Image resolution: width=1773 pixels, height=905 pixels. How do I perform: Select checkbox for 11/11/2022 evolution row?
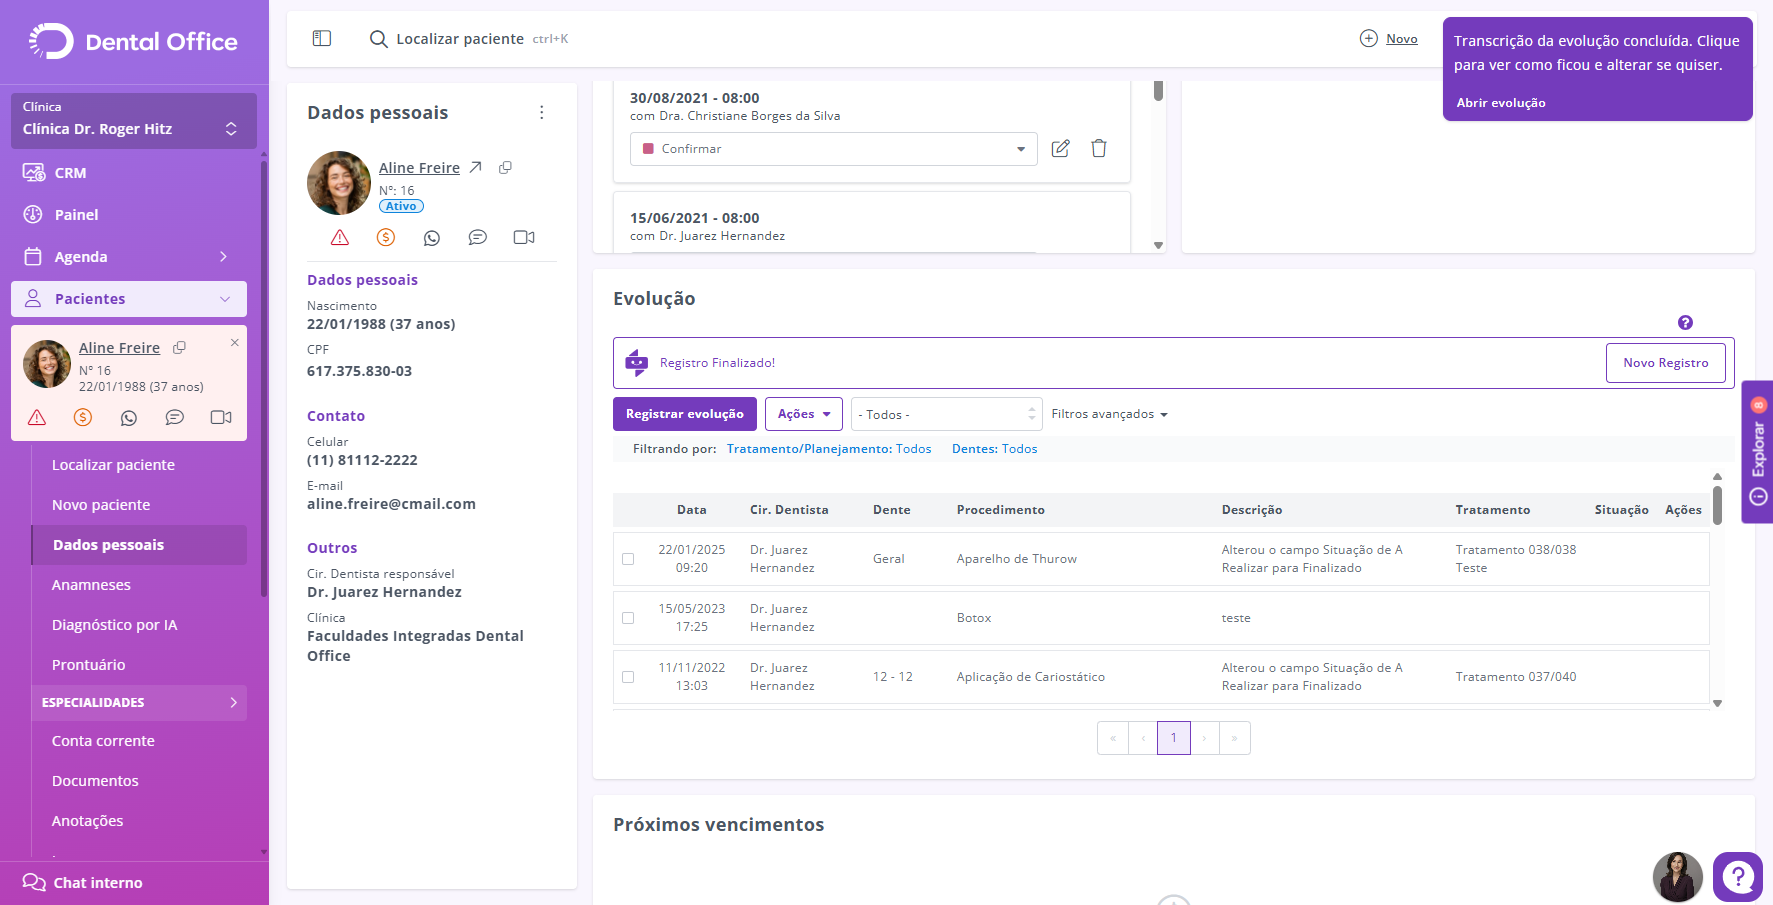(x=628, y=677)
